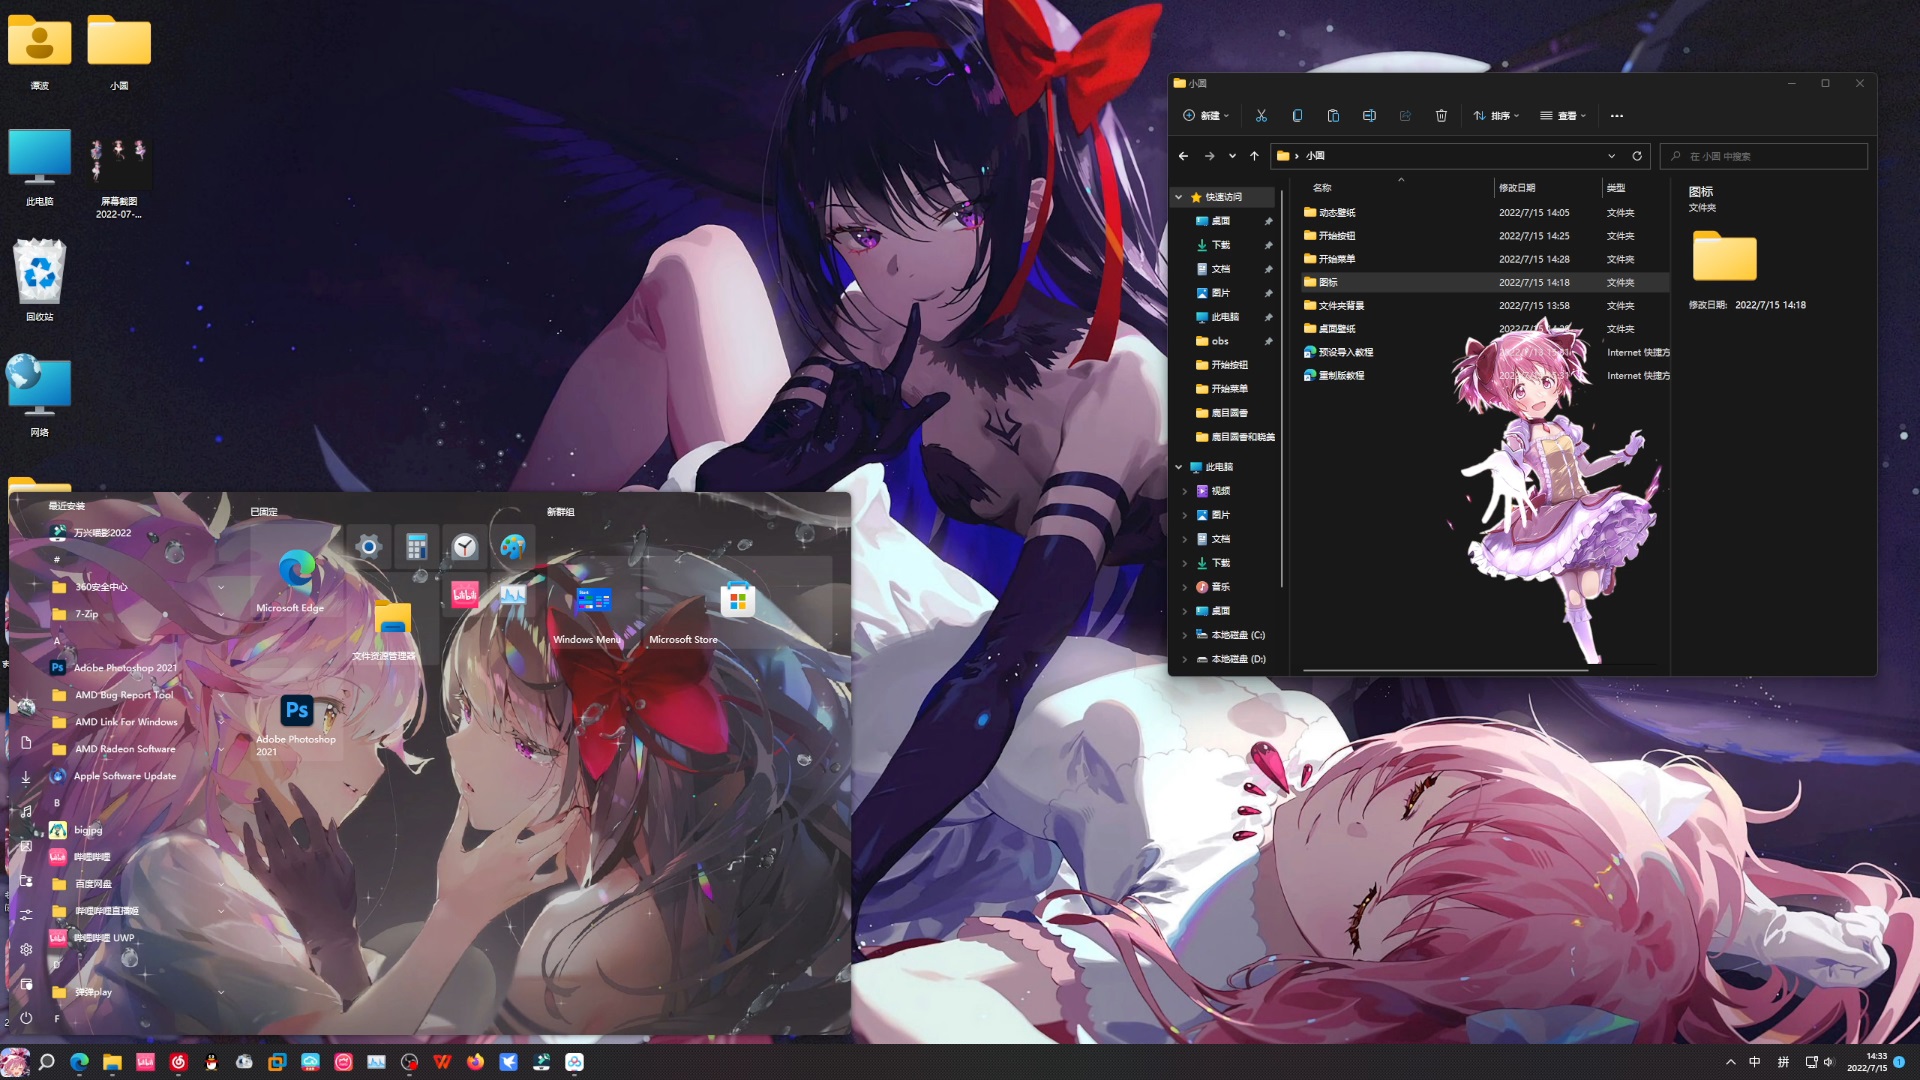This screenshot has height=1080, width=1920.
Task: Click the Paste icon in Explorer toolbar
Action: [1333, 116]
